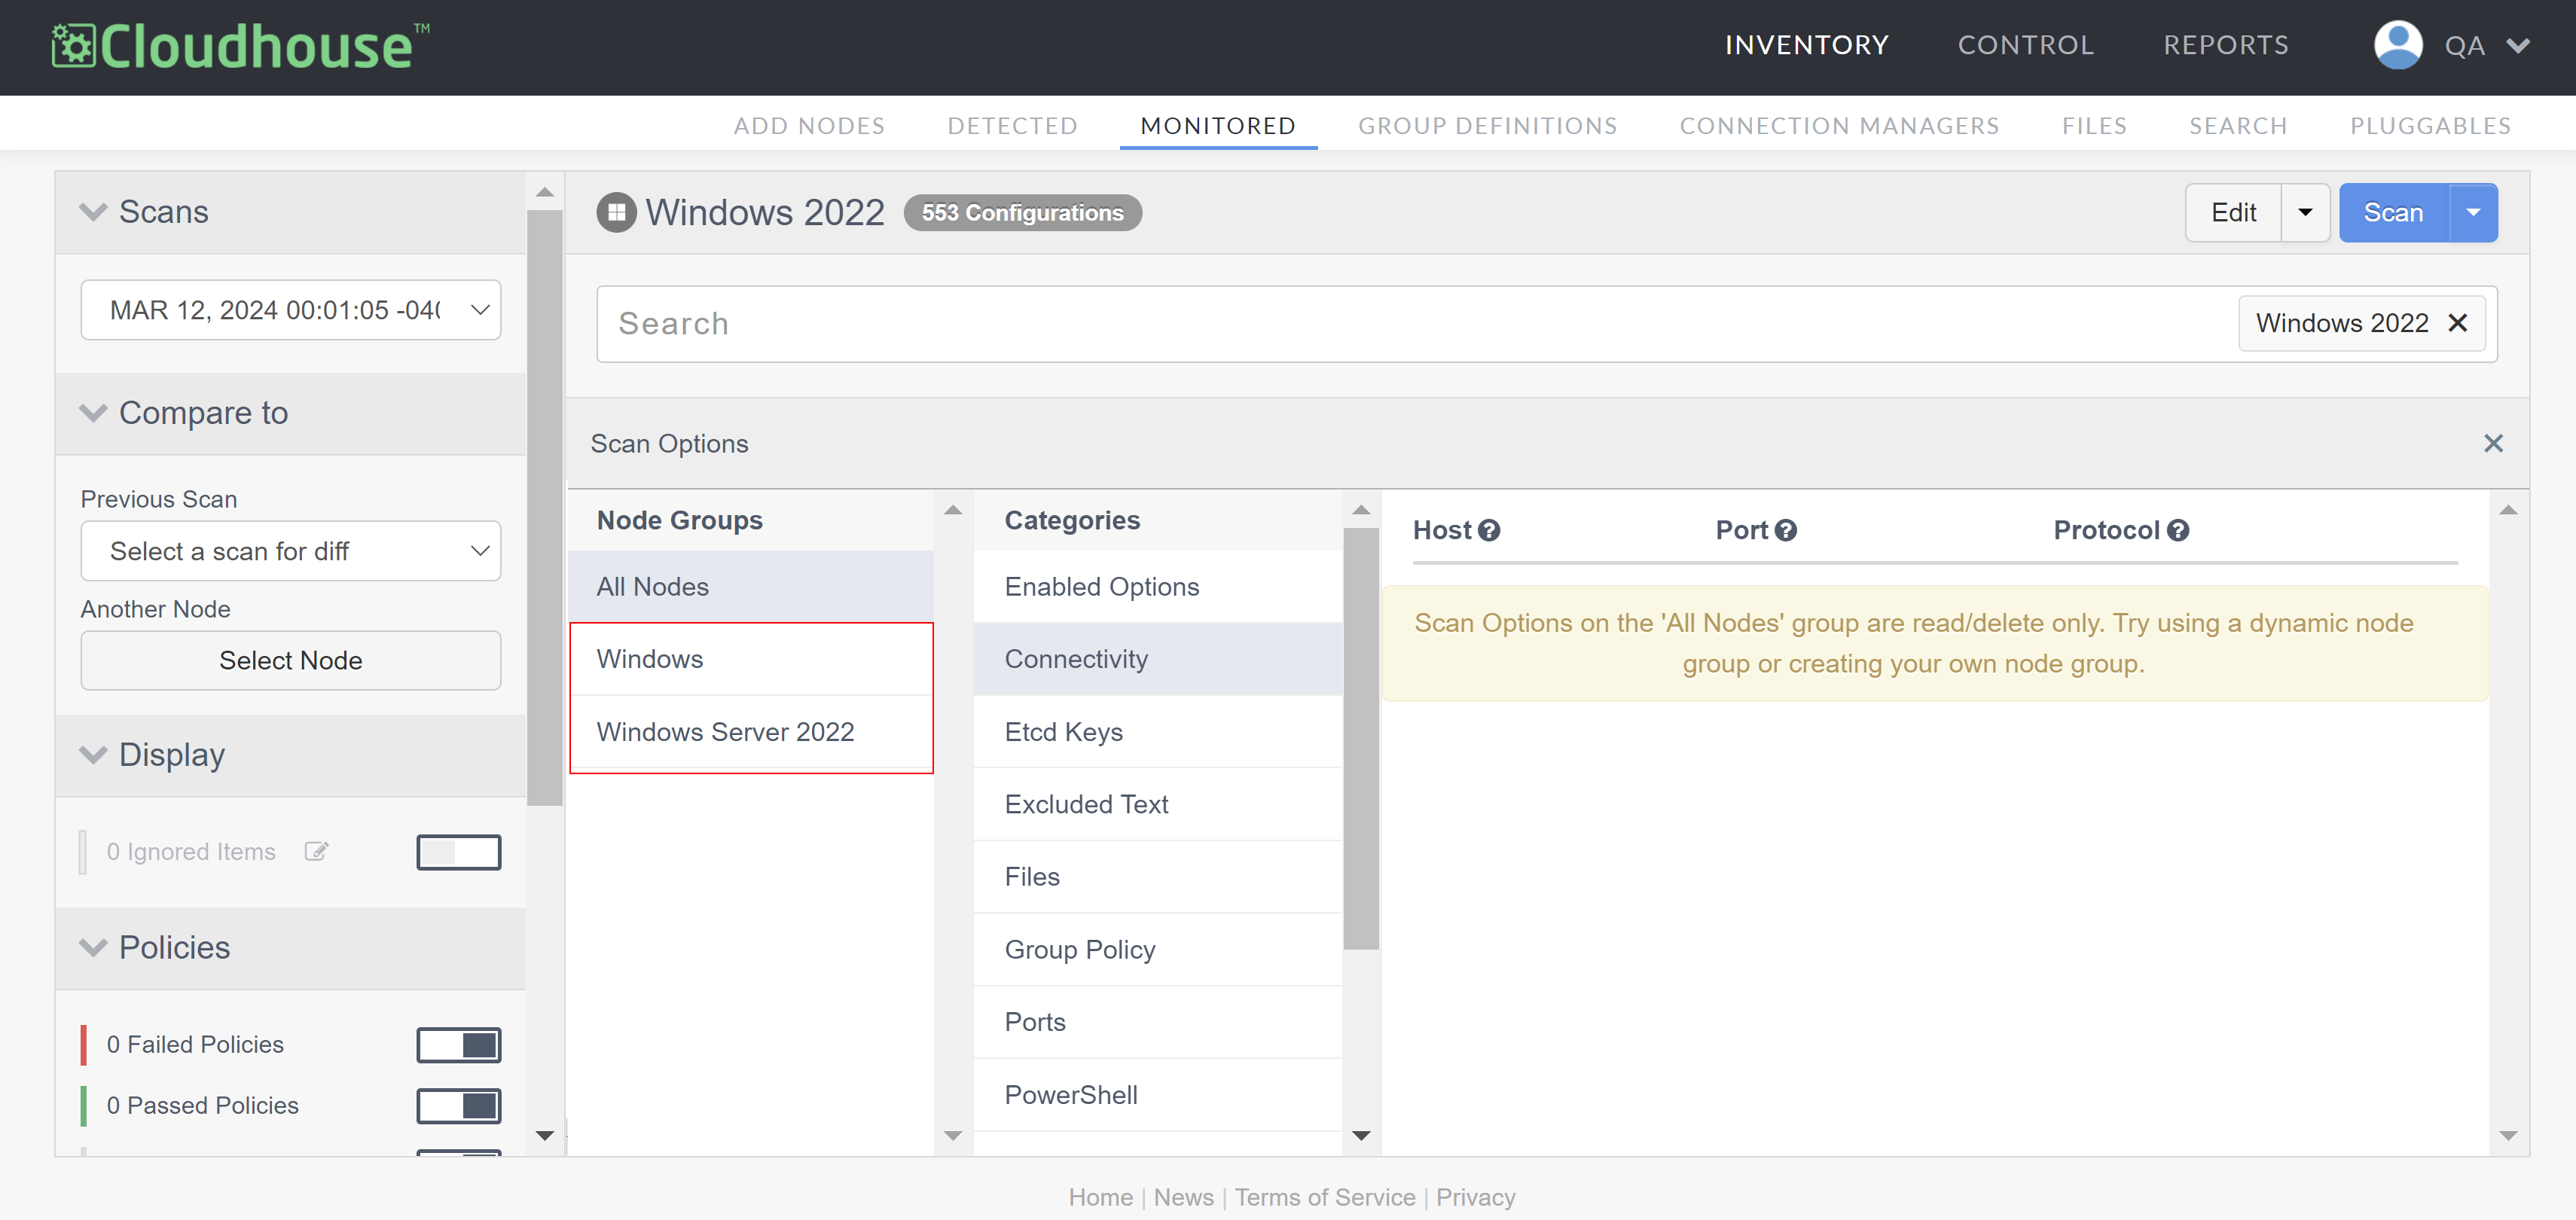
Task: Switch to the Add Nodes tab
Action: (x=809, y=125)
